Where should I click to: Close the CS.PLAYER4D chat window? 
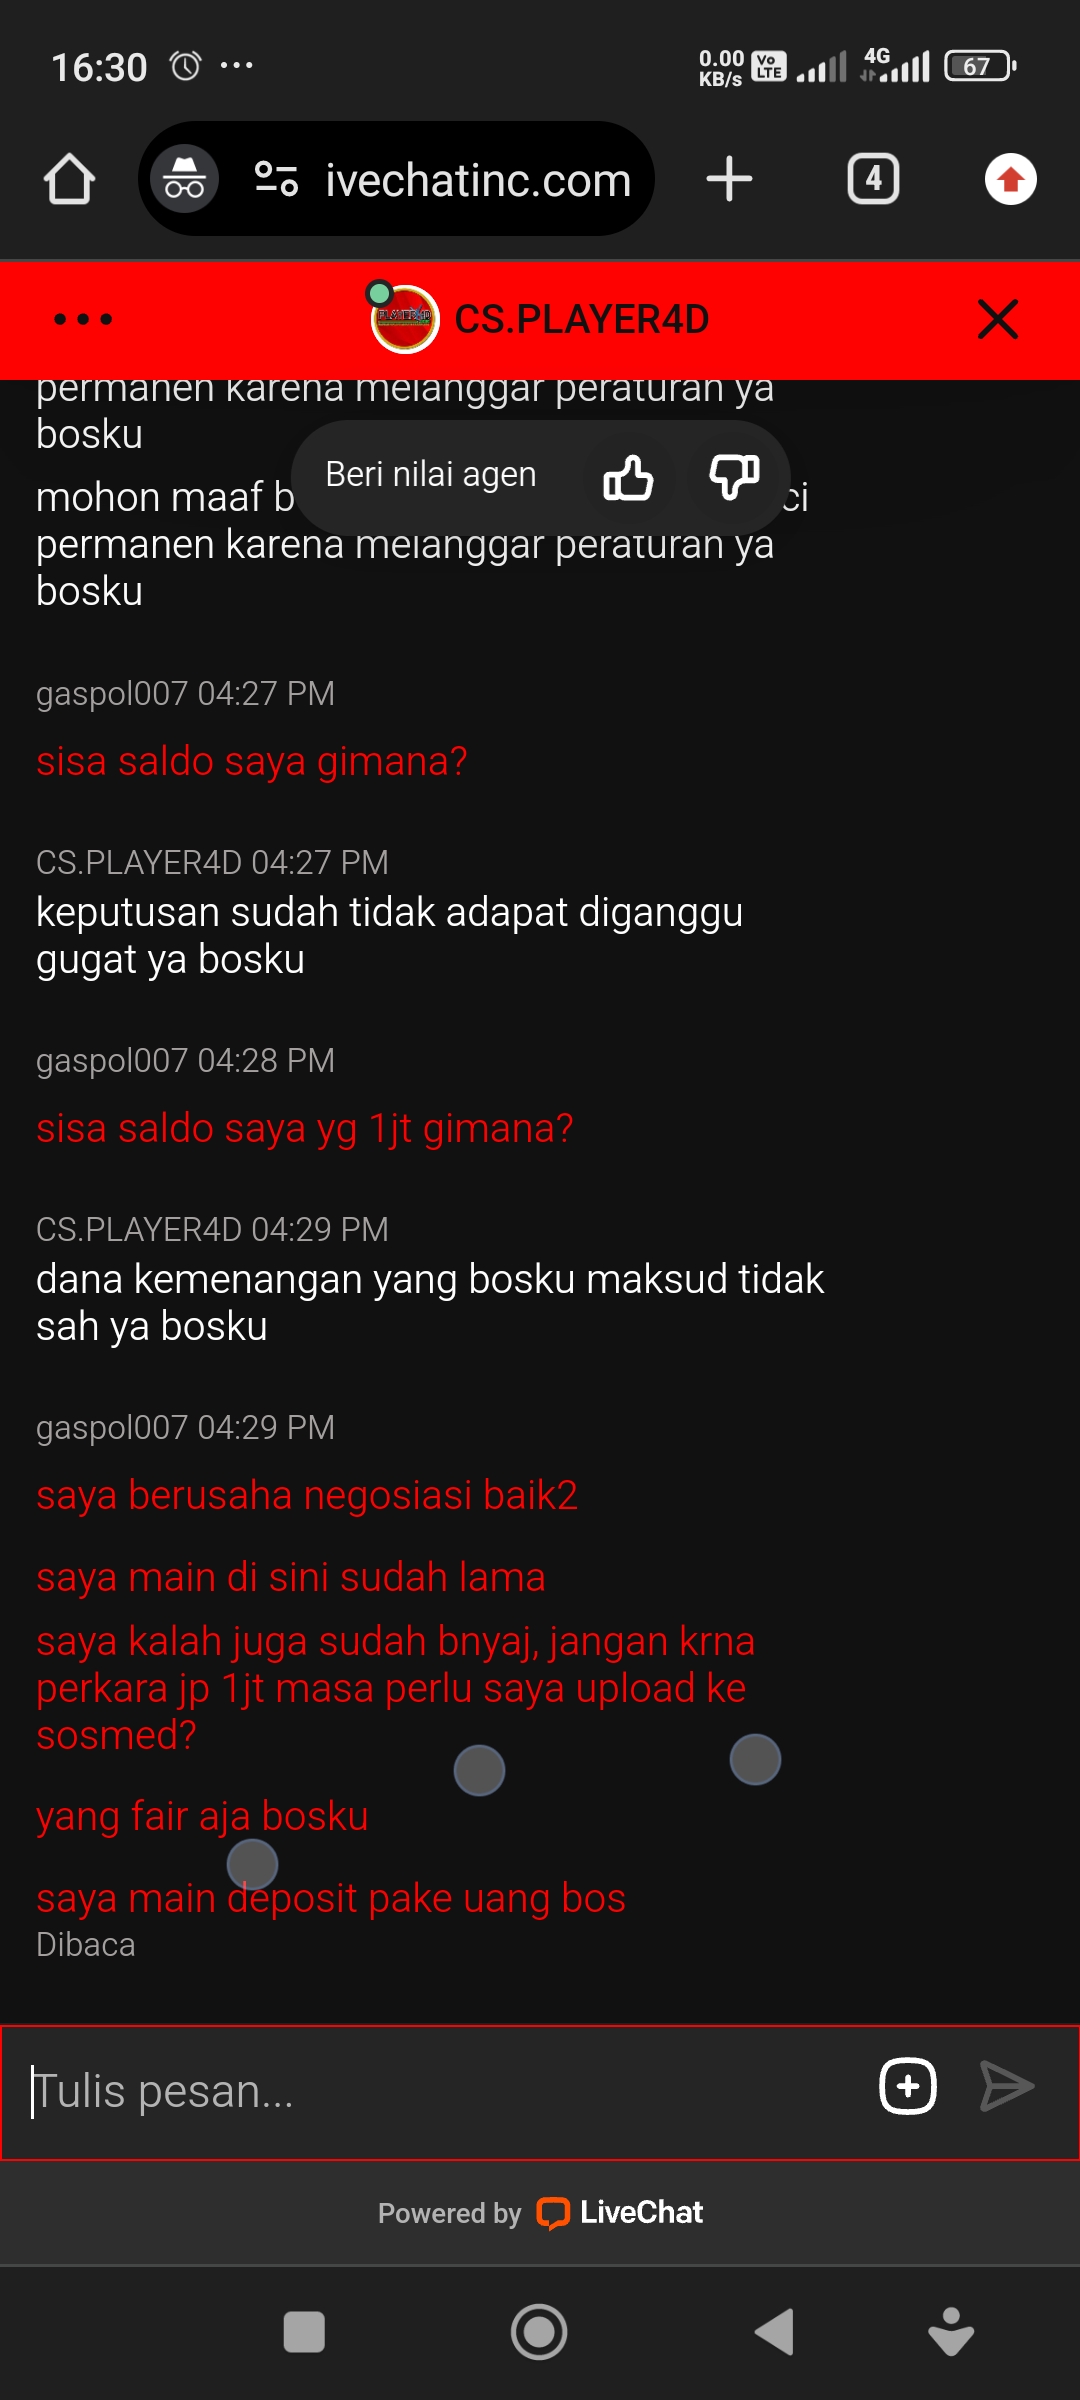[x=998, y=320]
